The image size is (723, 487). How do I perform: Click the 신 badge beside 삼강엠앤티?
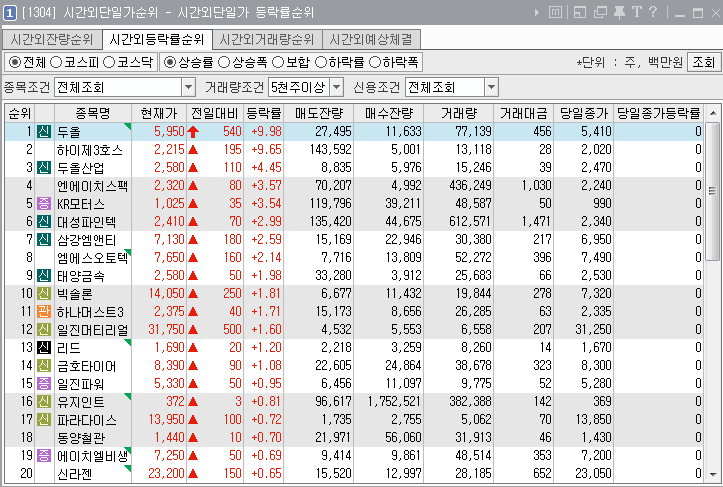coord(44,239)
